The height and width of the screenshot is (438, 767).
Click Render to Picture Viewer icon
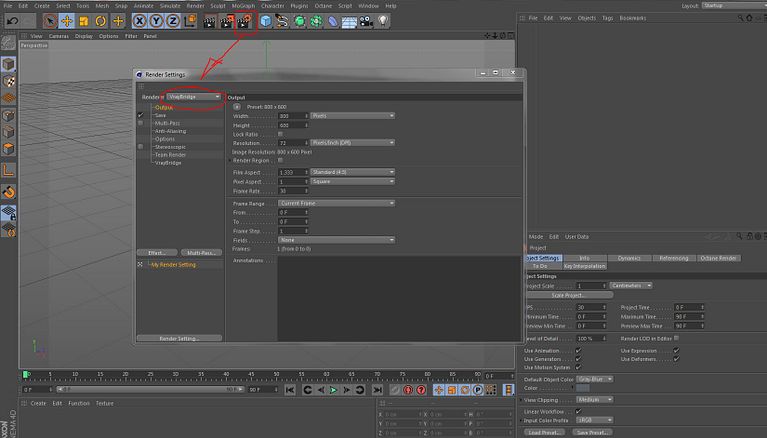(x=227, y=22)
